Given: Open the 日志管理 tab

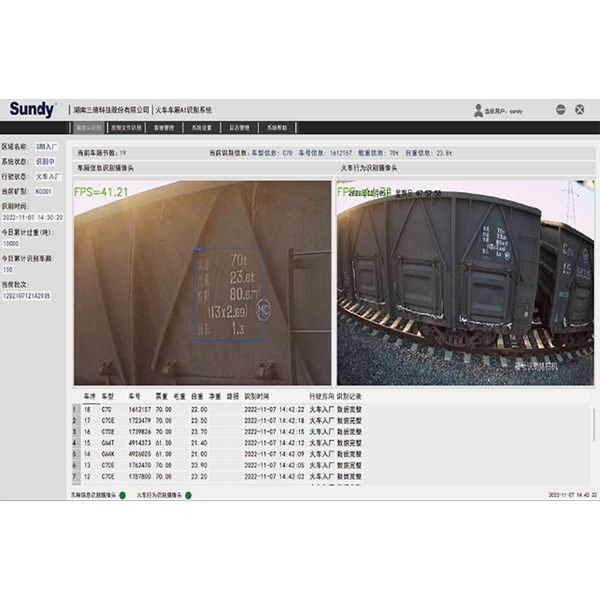Looking at the screenshot, I should tap(239, 128).
